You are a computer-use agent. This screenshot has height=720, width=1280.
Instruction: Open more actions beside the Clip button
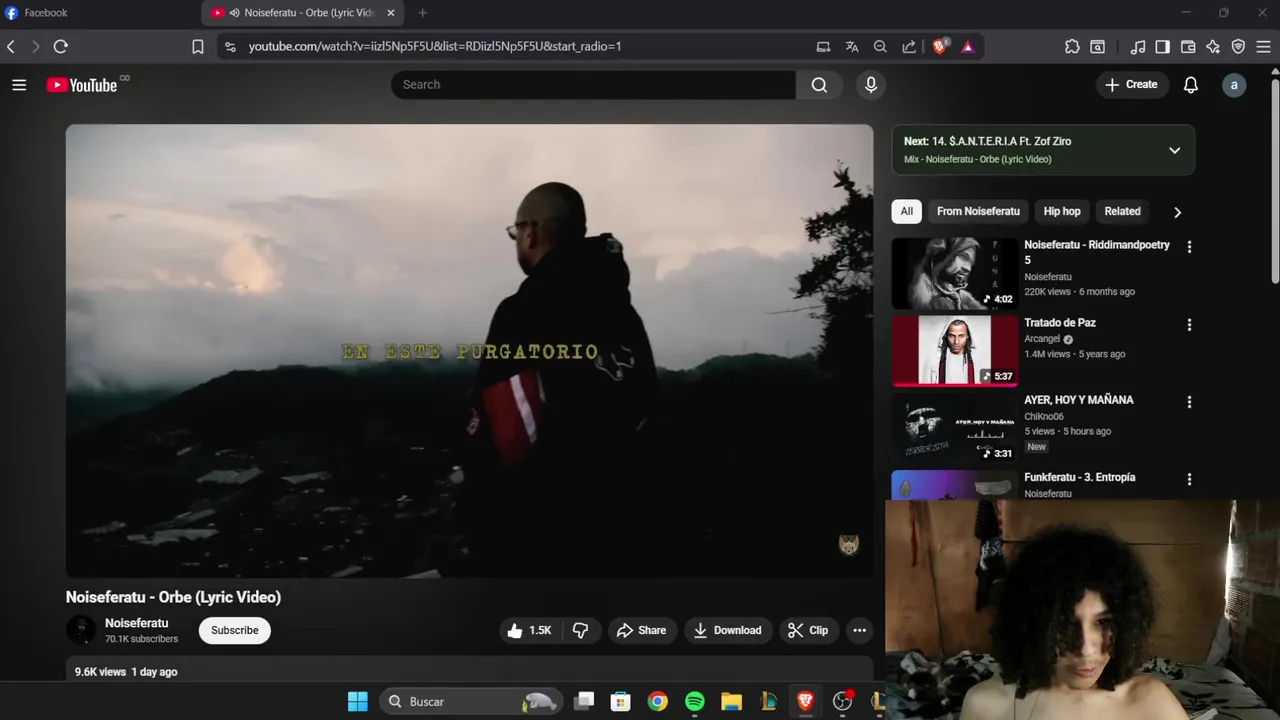pyautogui.click(x=859, y=630)
